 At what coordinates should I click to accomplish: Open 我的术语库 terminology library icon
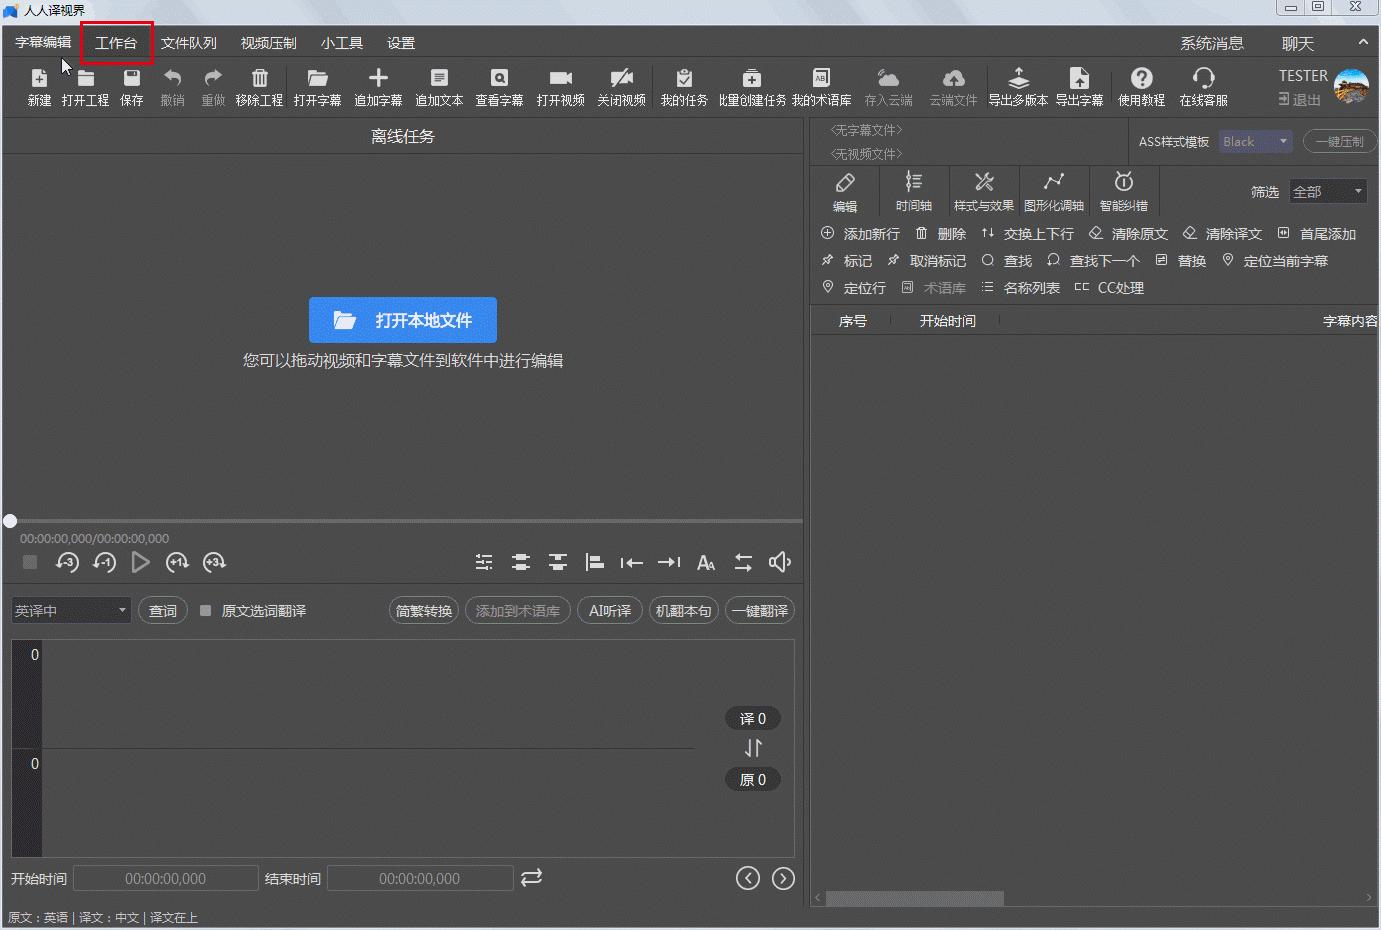tap(821, 79)
